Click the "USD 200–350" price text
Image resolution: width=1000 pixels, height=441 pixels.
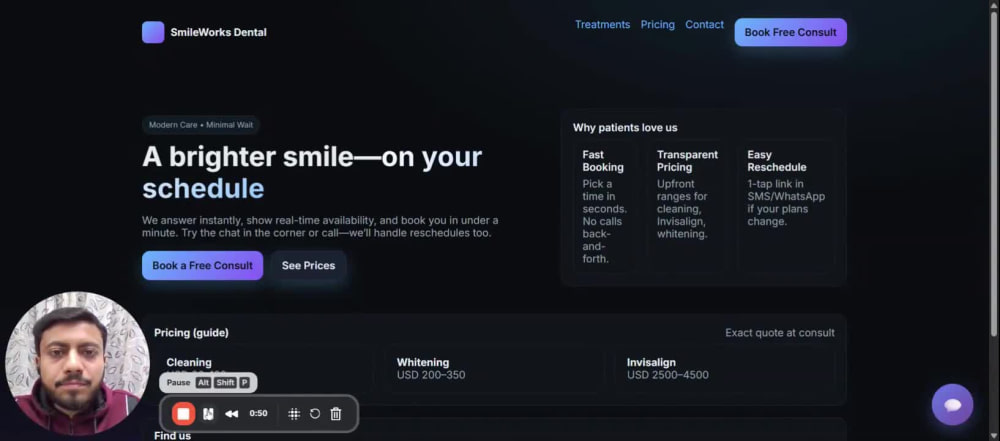pyautogui.click(x=430, y=375)
